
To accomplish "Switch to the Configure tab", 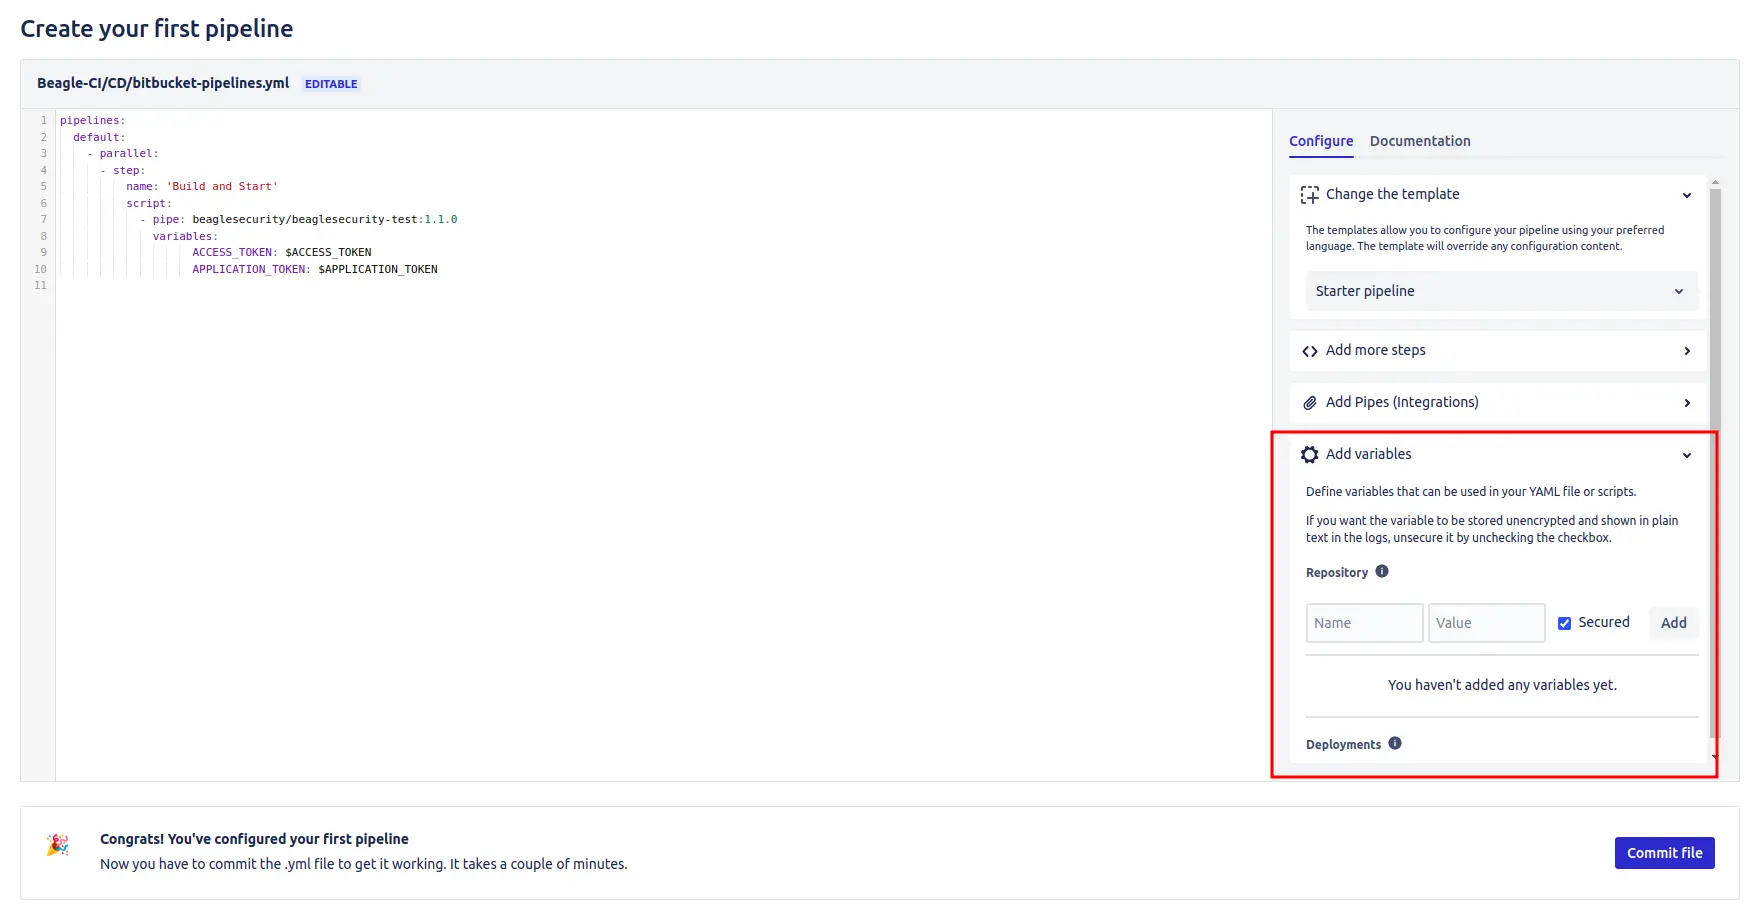I will tap(1320, 141).
